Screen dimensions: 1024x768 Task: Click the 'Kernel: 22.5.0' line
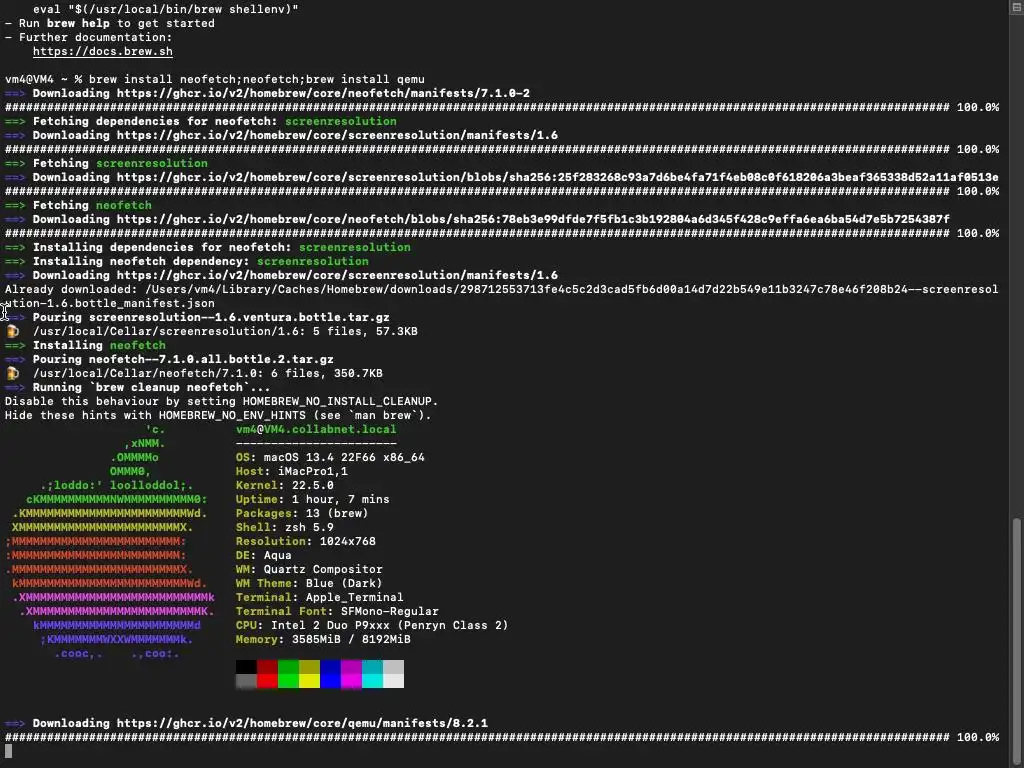pos(285,485)
